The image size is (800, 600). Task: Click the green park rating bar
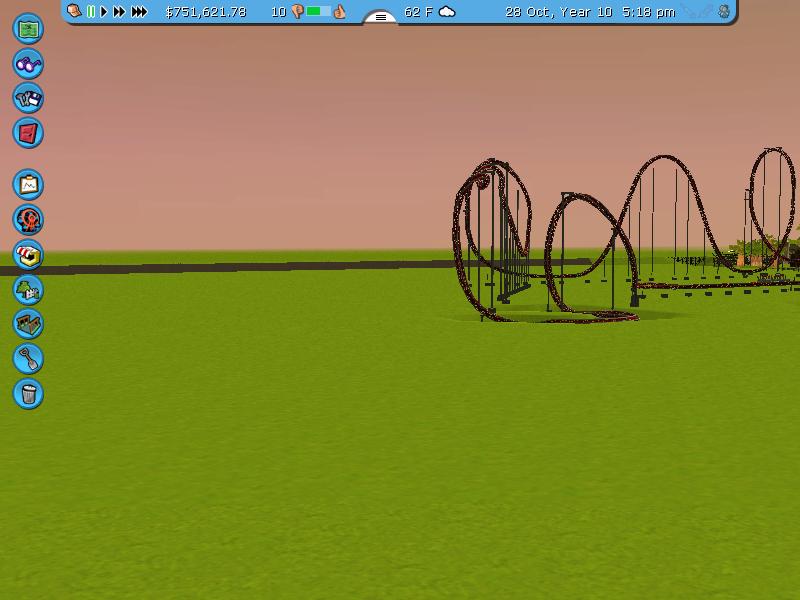point(318,11)
